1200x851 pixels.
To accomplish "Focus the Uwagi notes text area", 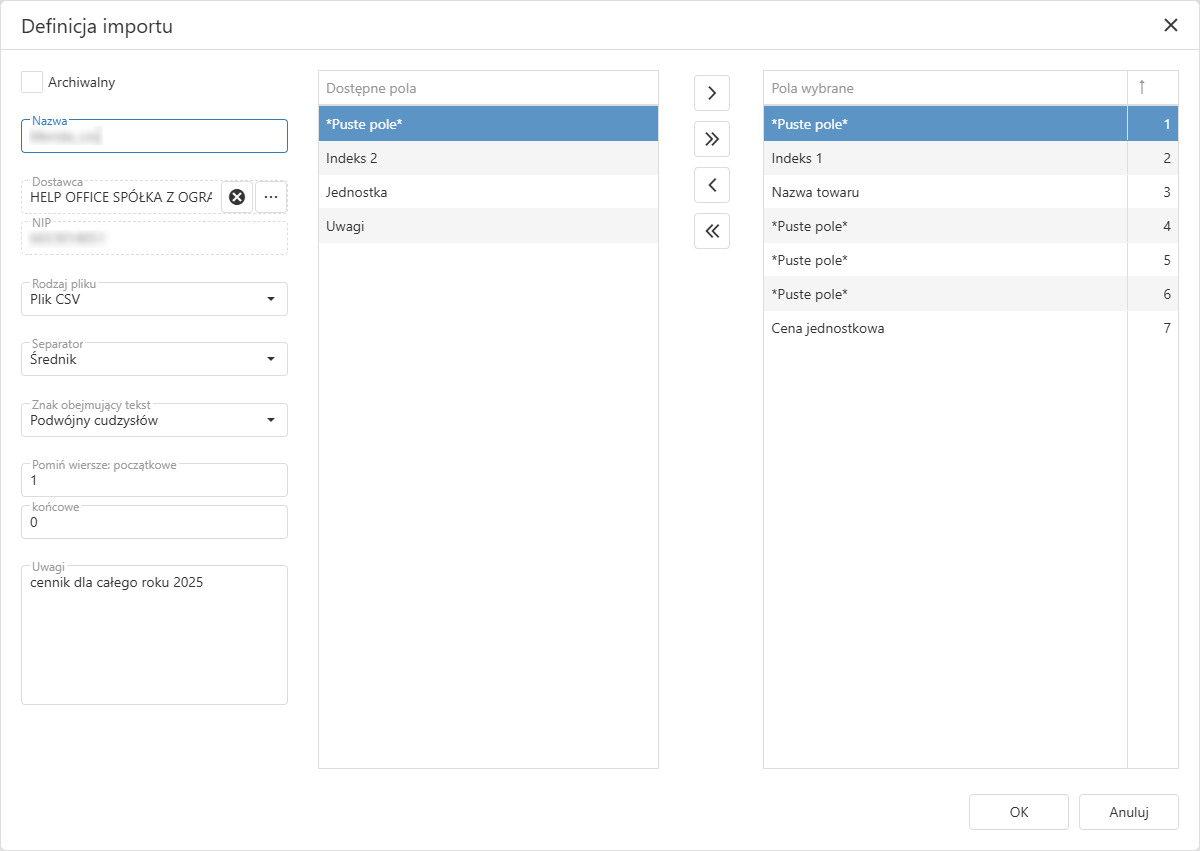I will click(x=154, y=640).
